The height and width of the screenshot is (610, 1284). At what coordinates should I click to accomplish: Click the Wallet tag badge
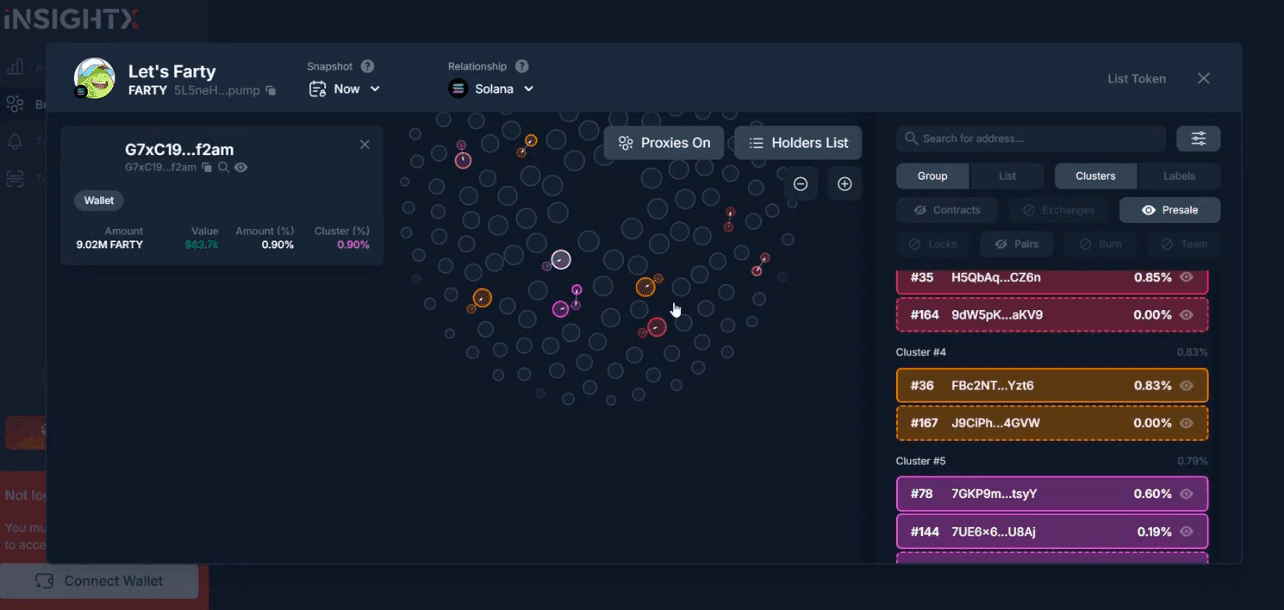[99, 201]
